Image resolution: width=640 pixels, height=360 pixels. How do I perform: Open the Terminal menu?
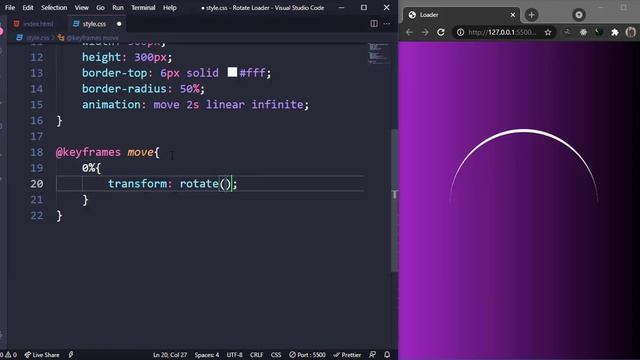pos(143,7)
